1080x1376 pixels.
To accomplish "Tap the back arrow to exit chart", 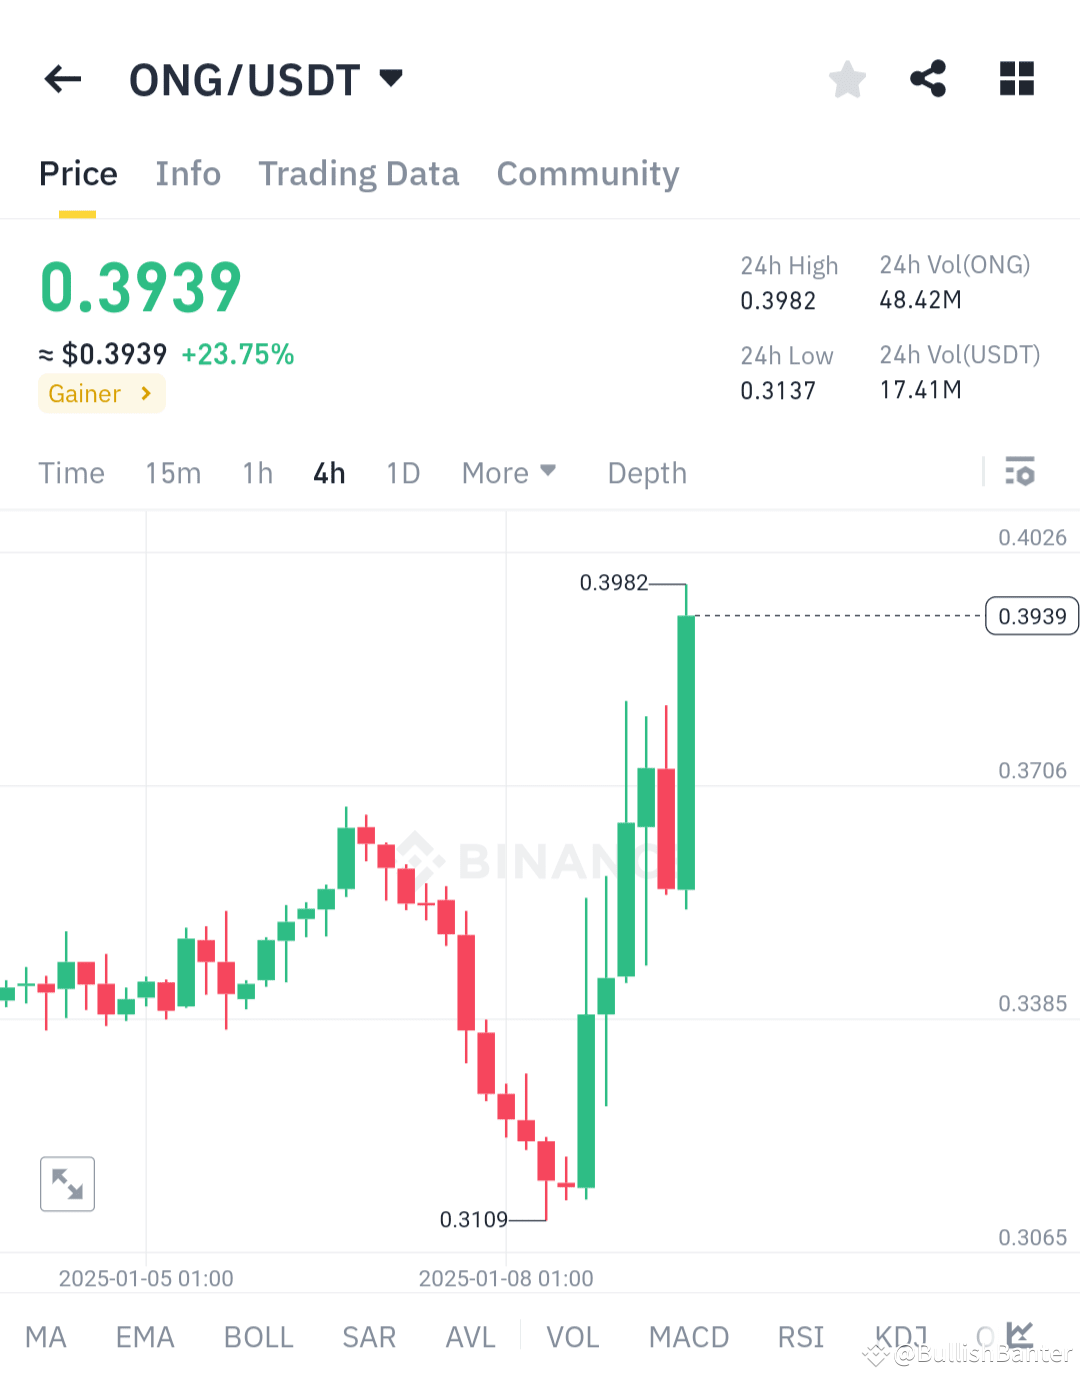I will 62,79.
